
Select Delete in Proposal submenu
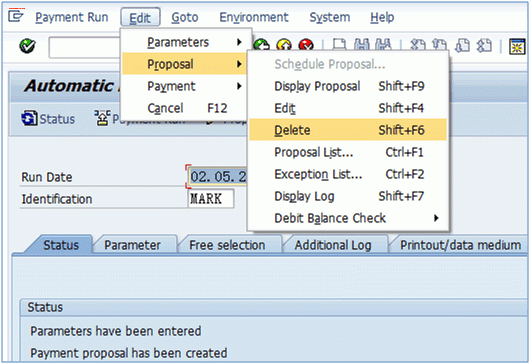point(348,130)
